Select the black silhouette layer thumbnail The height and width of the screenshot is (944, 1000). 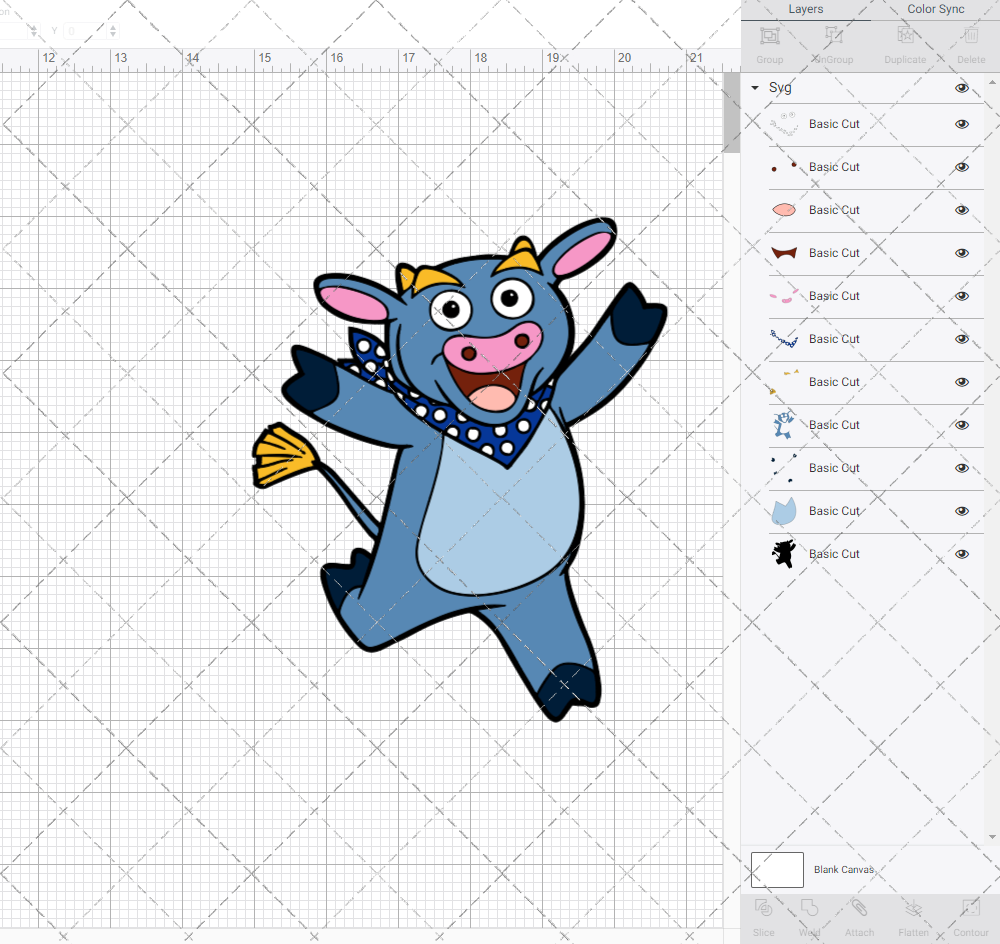tap(784, 554)
